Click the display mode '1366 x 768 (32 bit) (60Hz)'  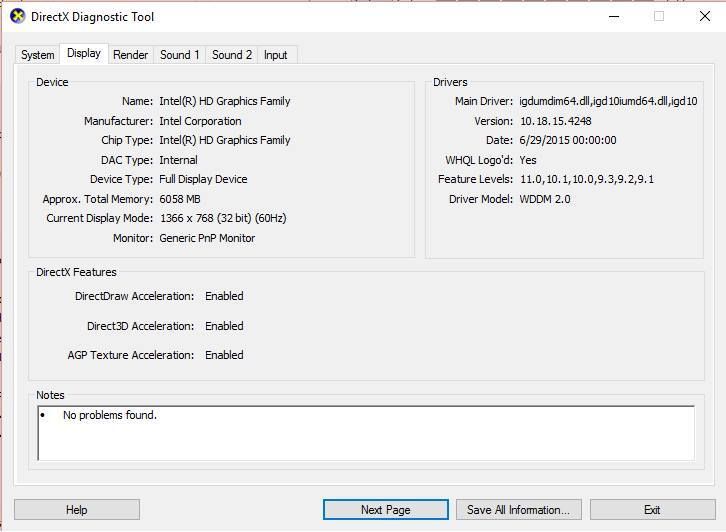(223, 218)
